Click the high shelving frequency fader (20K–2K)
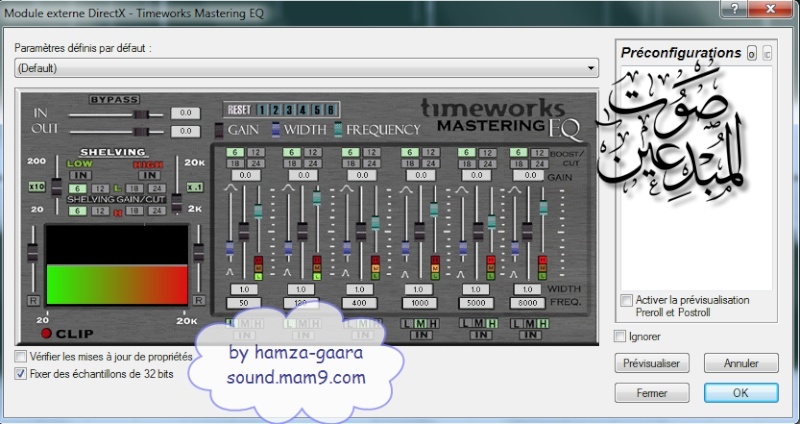This screenshot has width=800, height=424. 177,203
